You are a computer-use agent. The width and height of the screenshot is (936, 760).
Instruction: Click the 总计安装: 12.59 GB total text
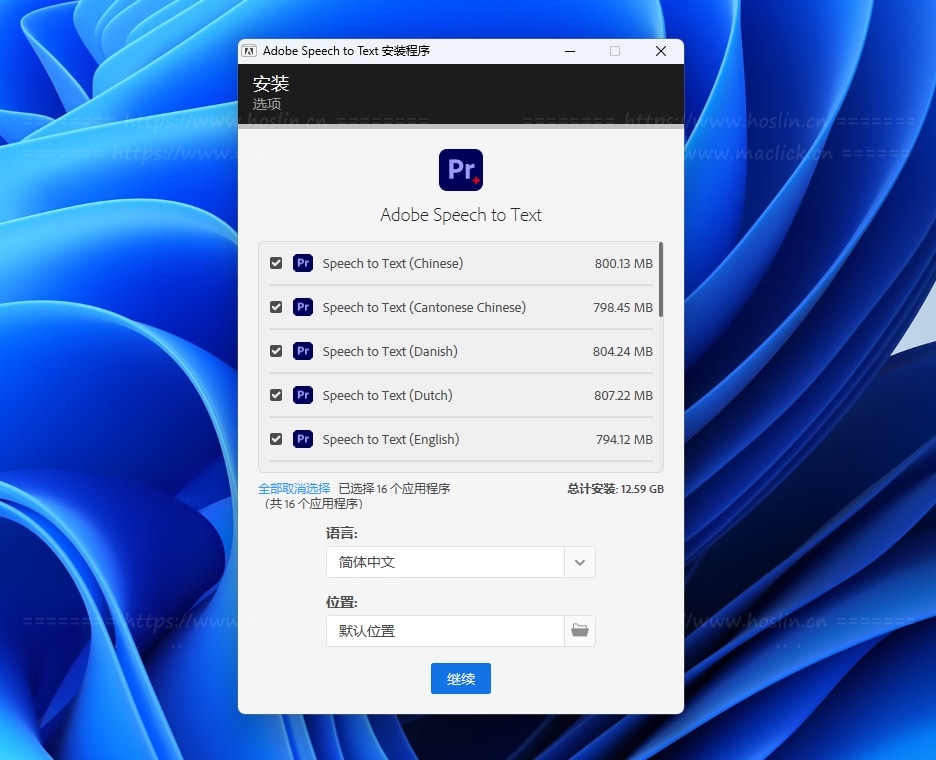point(615,489)
